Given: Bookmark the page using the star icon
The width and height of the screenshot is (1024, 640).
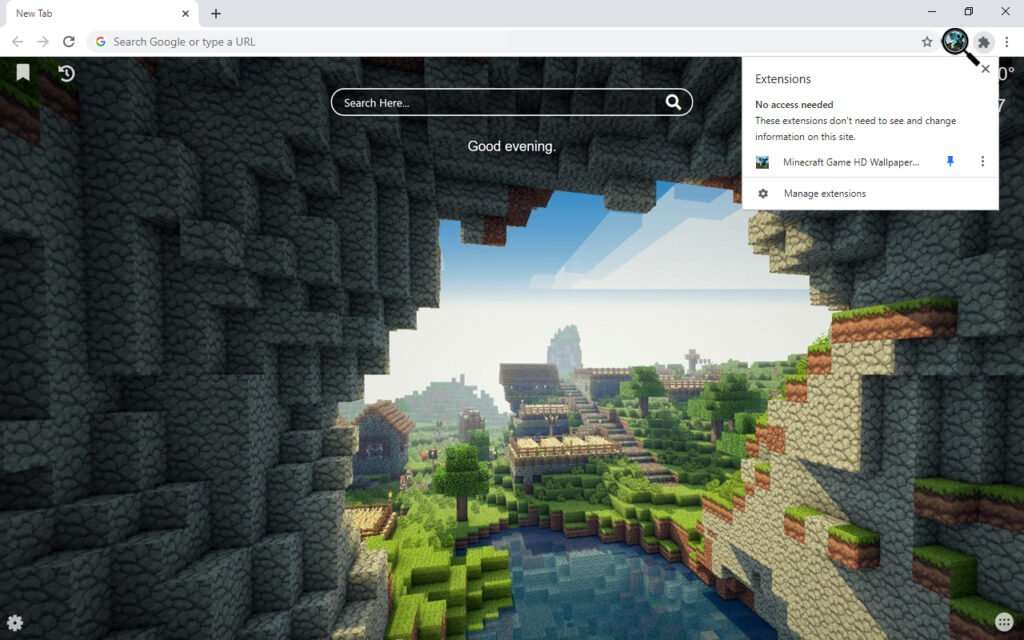Looking at the screenshot, I should 928,42.
